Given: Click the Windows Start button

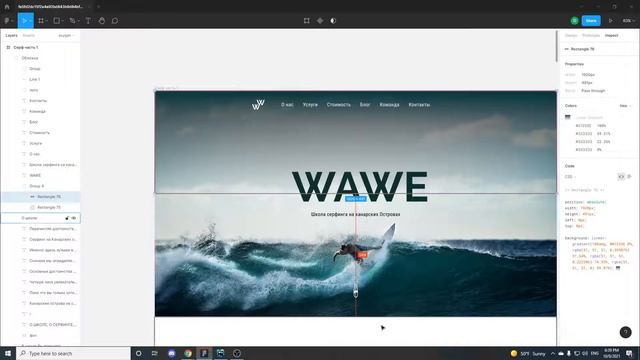Looking at the screenshot, I should tap(8, 353).
